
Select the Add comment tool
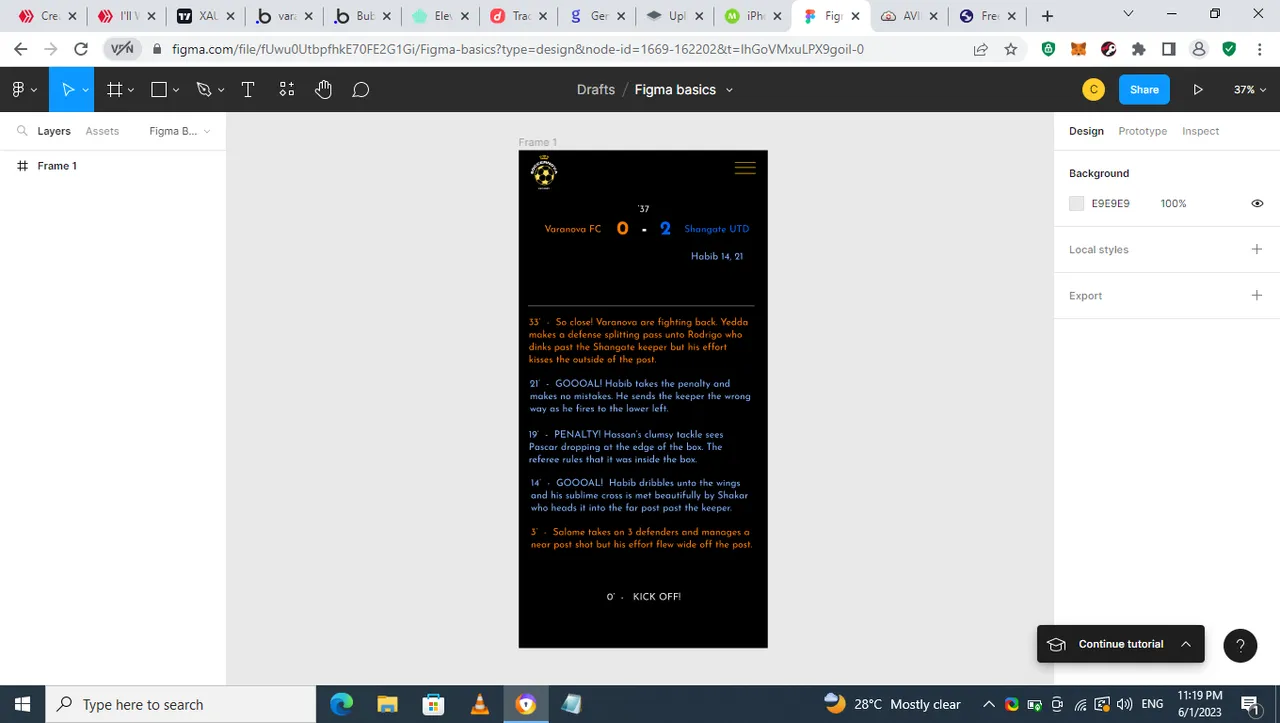tap(361, 89)
